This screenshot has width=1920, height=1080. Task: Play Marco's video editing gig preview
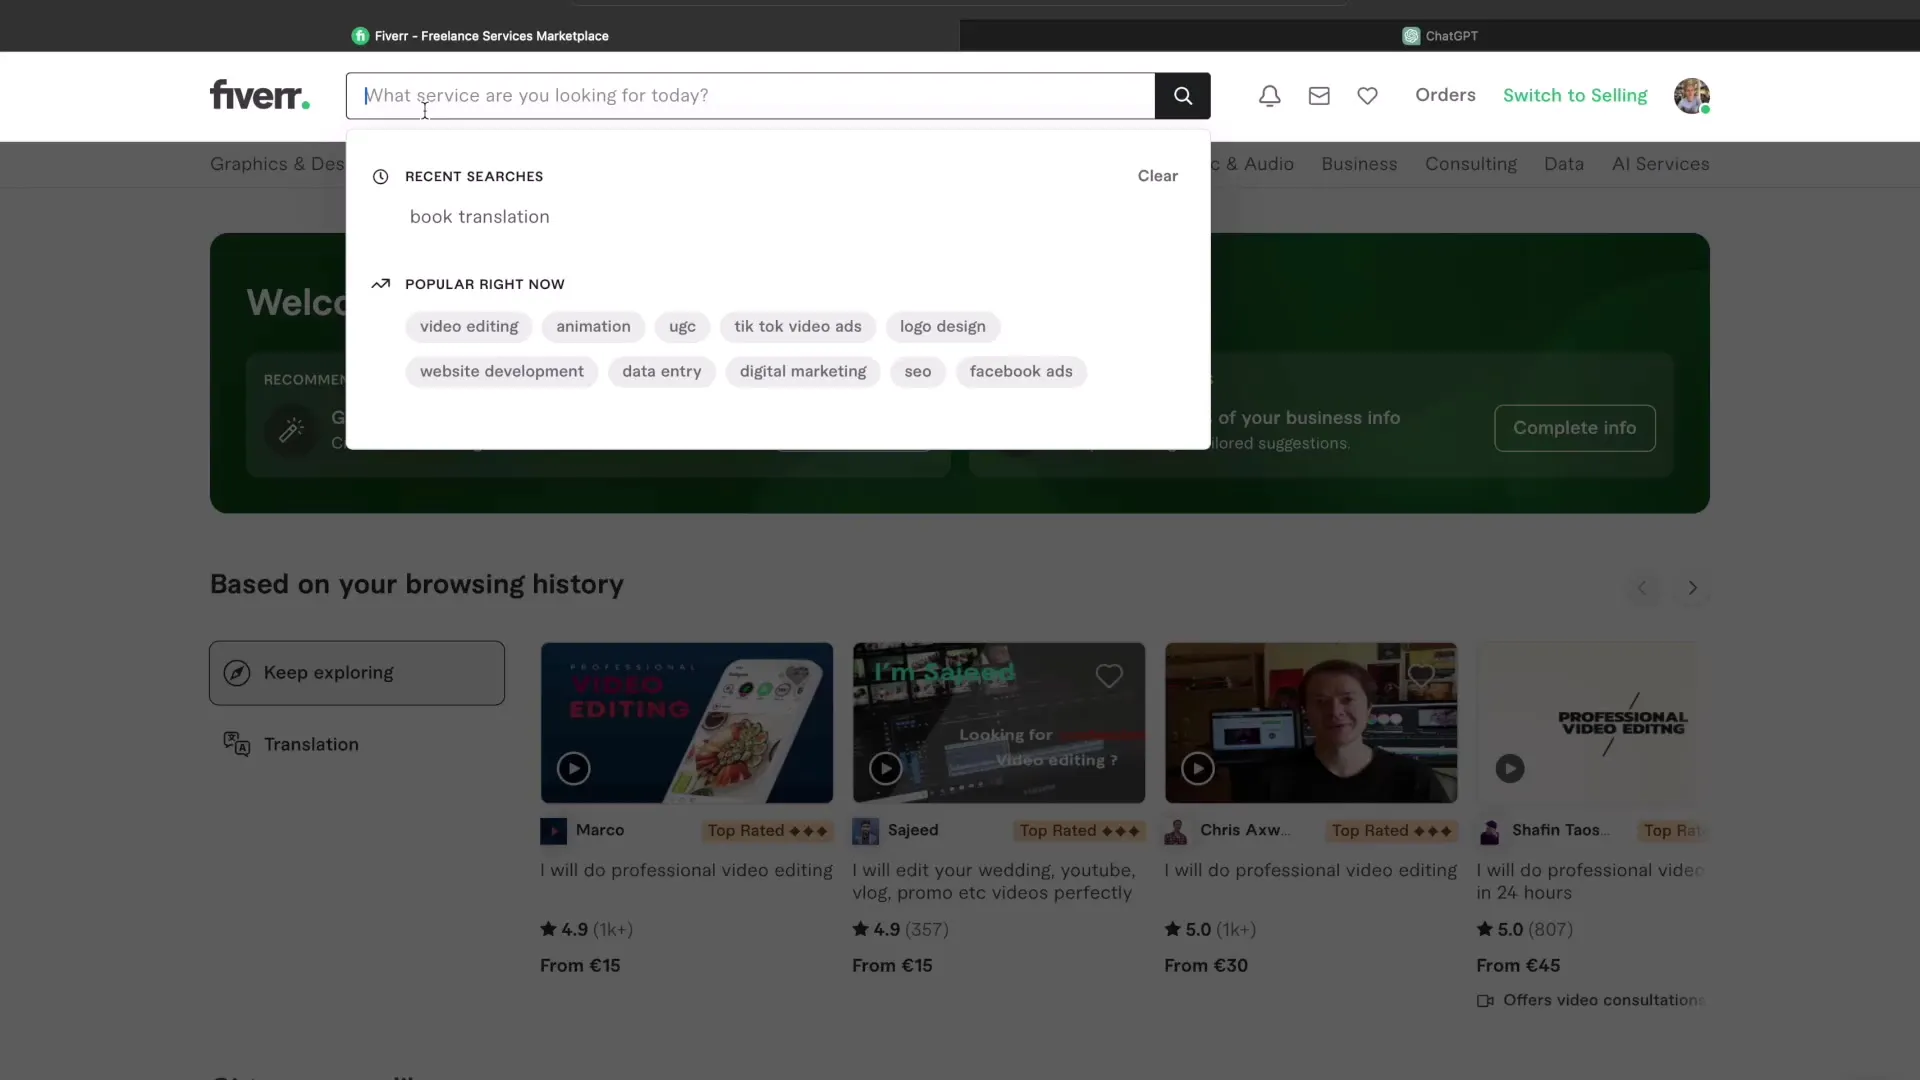573,768
